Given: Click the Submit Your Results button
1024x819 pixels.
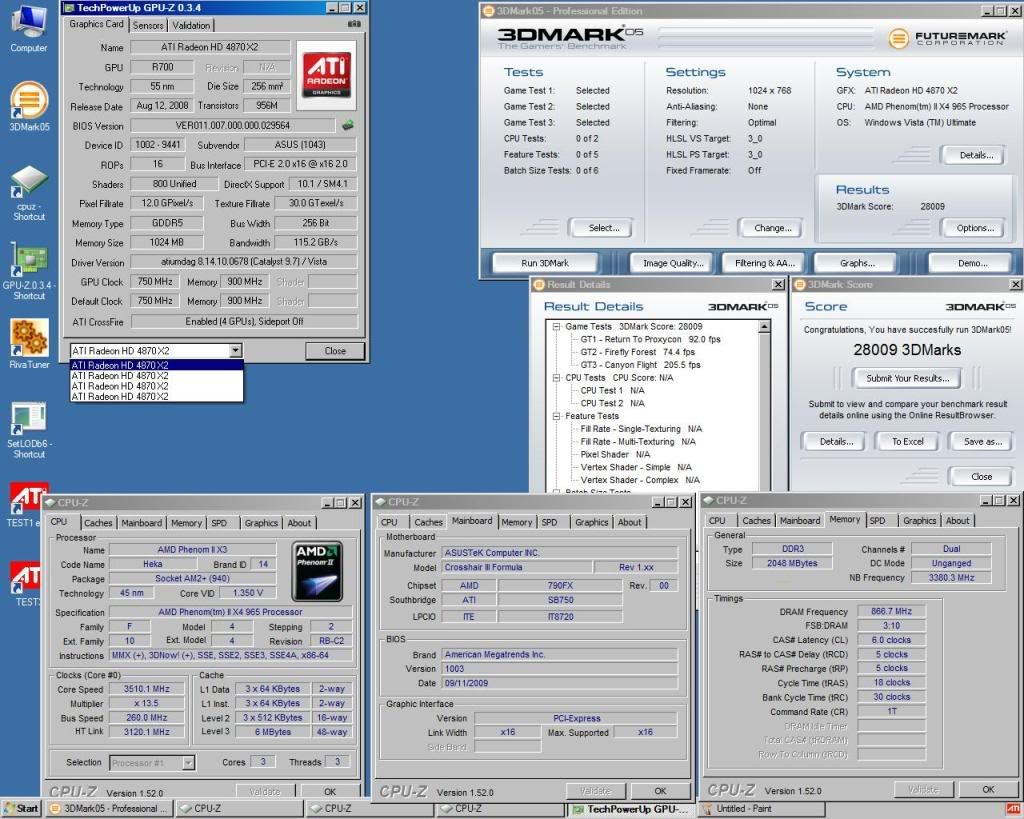Looking at the screenshot, I should 908,378.
